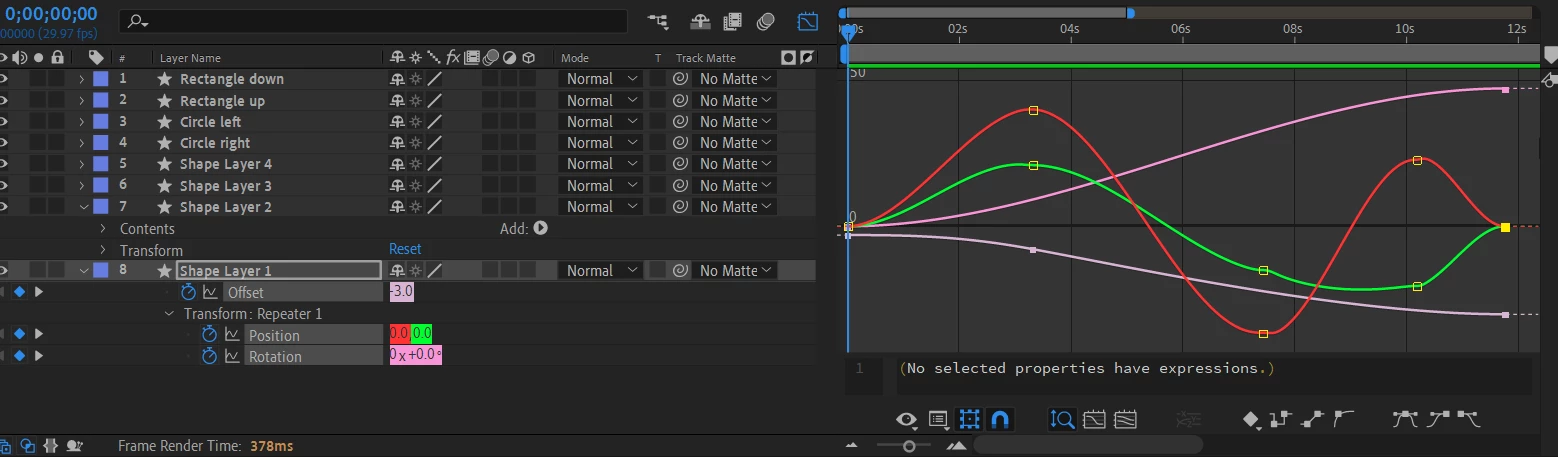Screen dimensions: 1558x457
Task: Click the layer search field
Action: (x=372, y=21)
